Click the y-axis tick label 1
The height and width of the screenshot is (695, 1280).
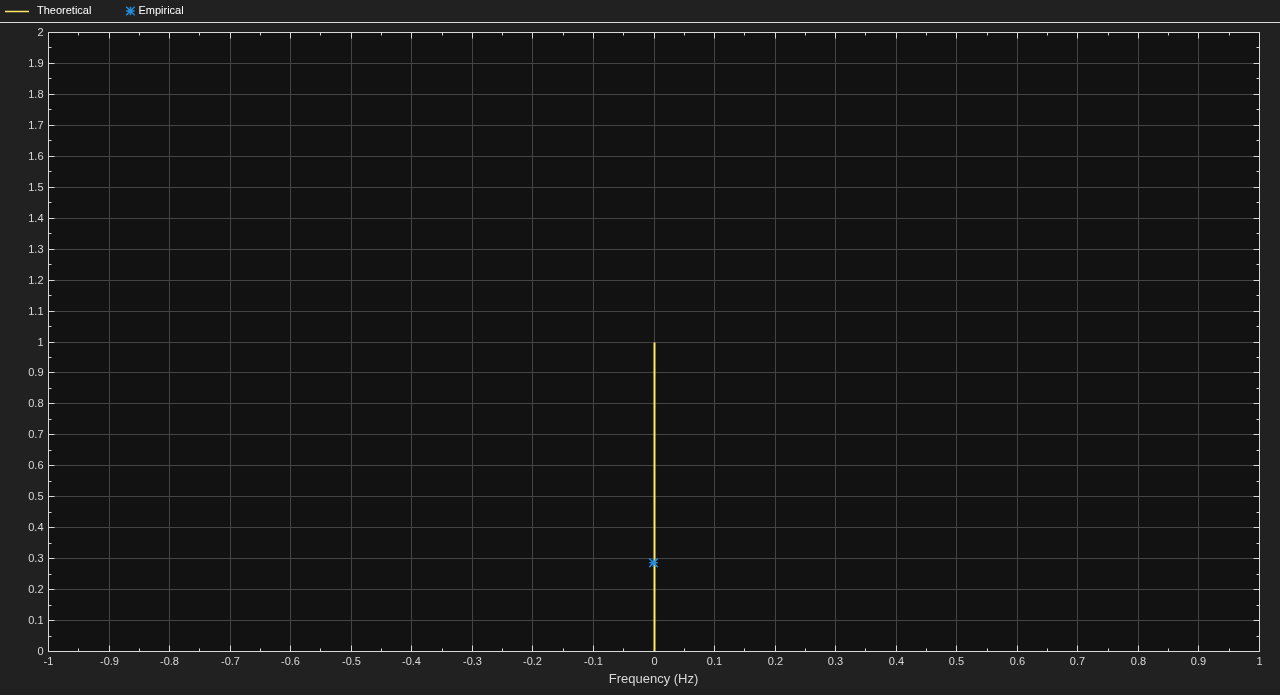pos(41,342)
